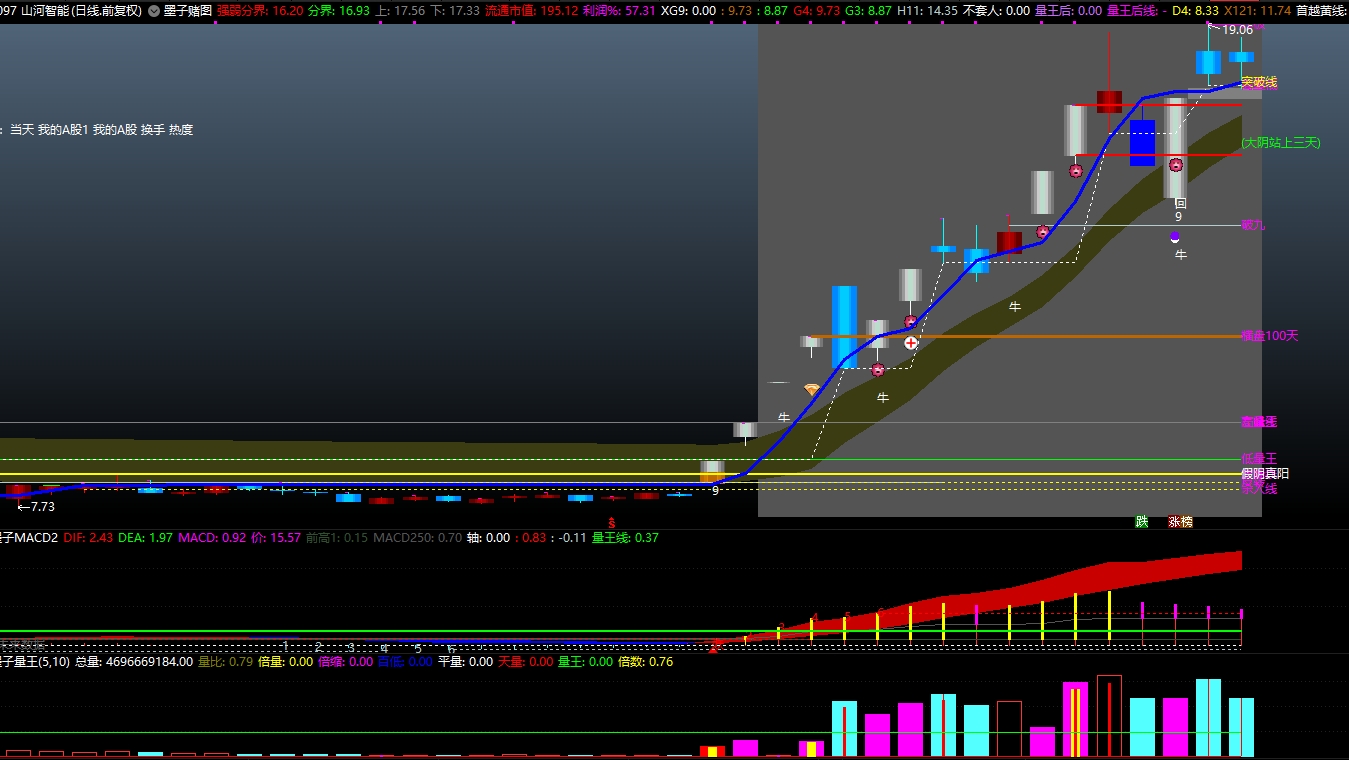Click the X121: 11.74 value
Viewport: 1349px width, 760px height.
[x=1257, y=11]
